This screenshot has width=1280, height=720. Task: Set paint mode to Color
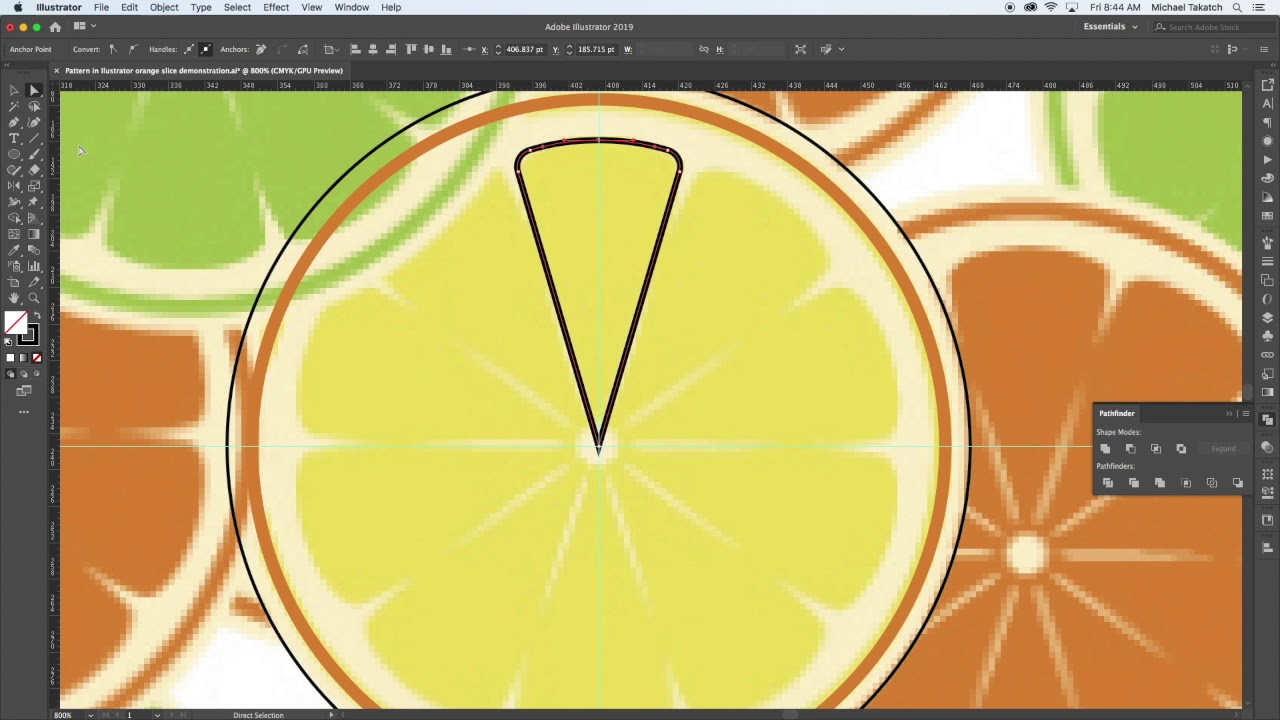tap(10, 358)
